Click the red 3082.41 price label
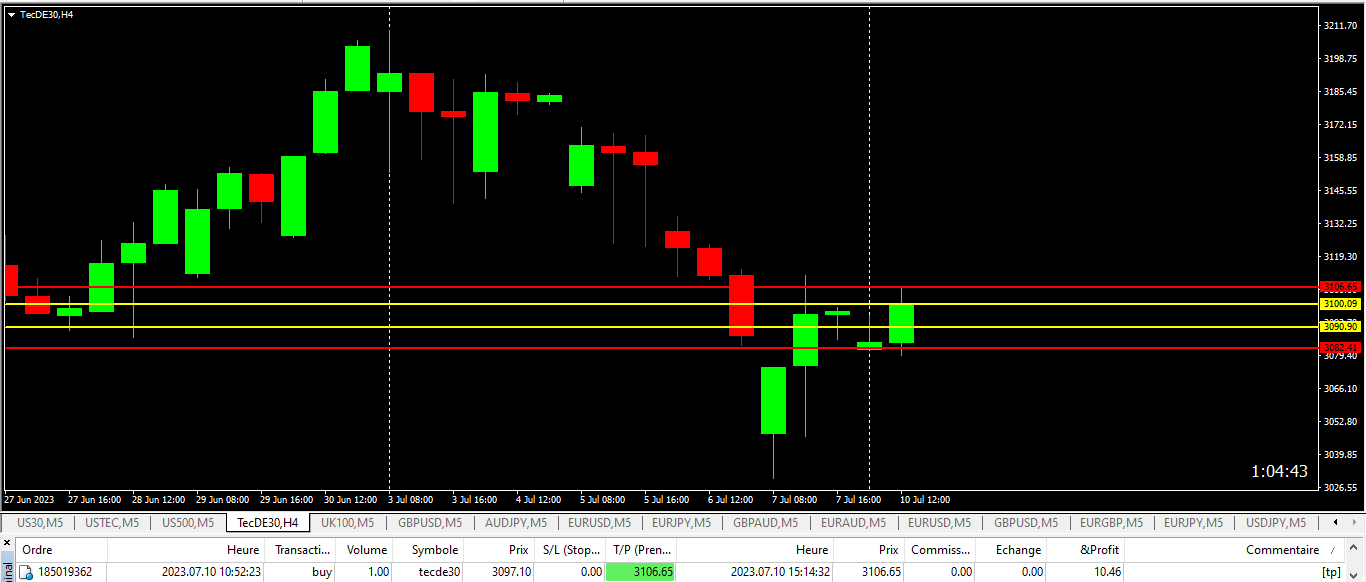Image resolution: width=1366 pixels, height=582 pixels. point(1340,348)
